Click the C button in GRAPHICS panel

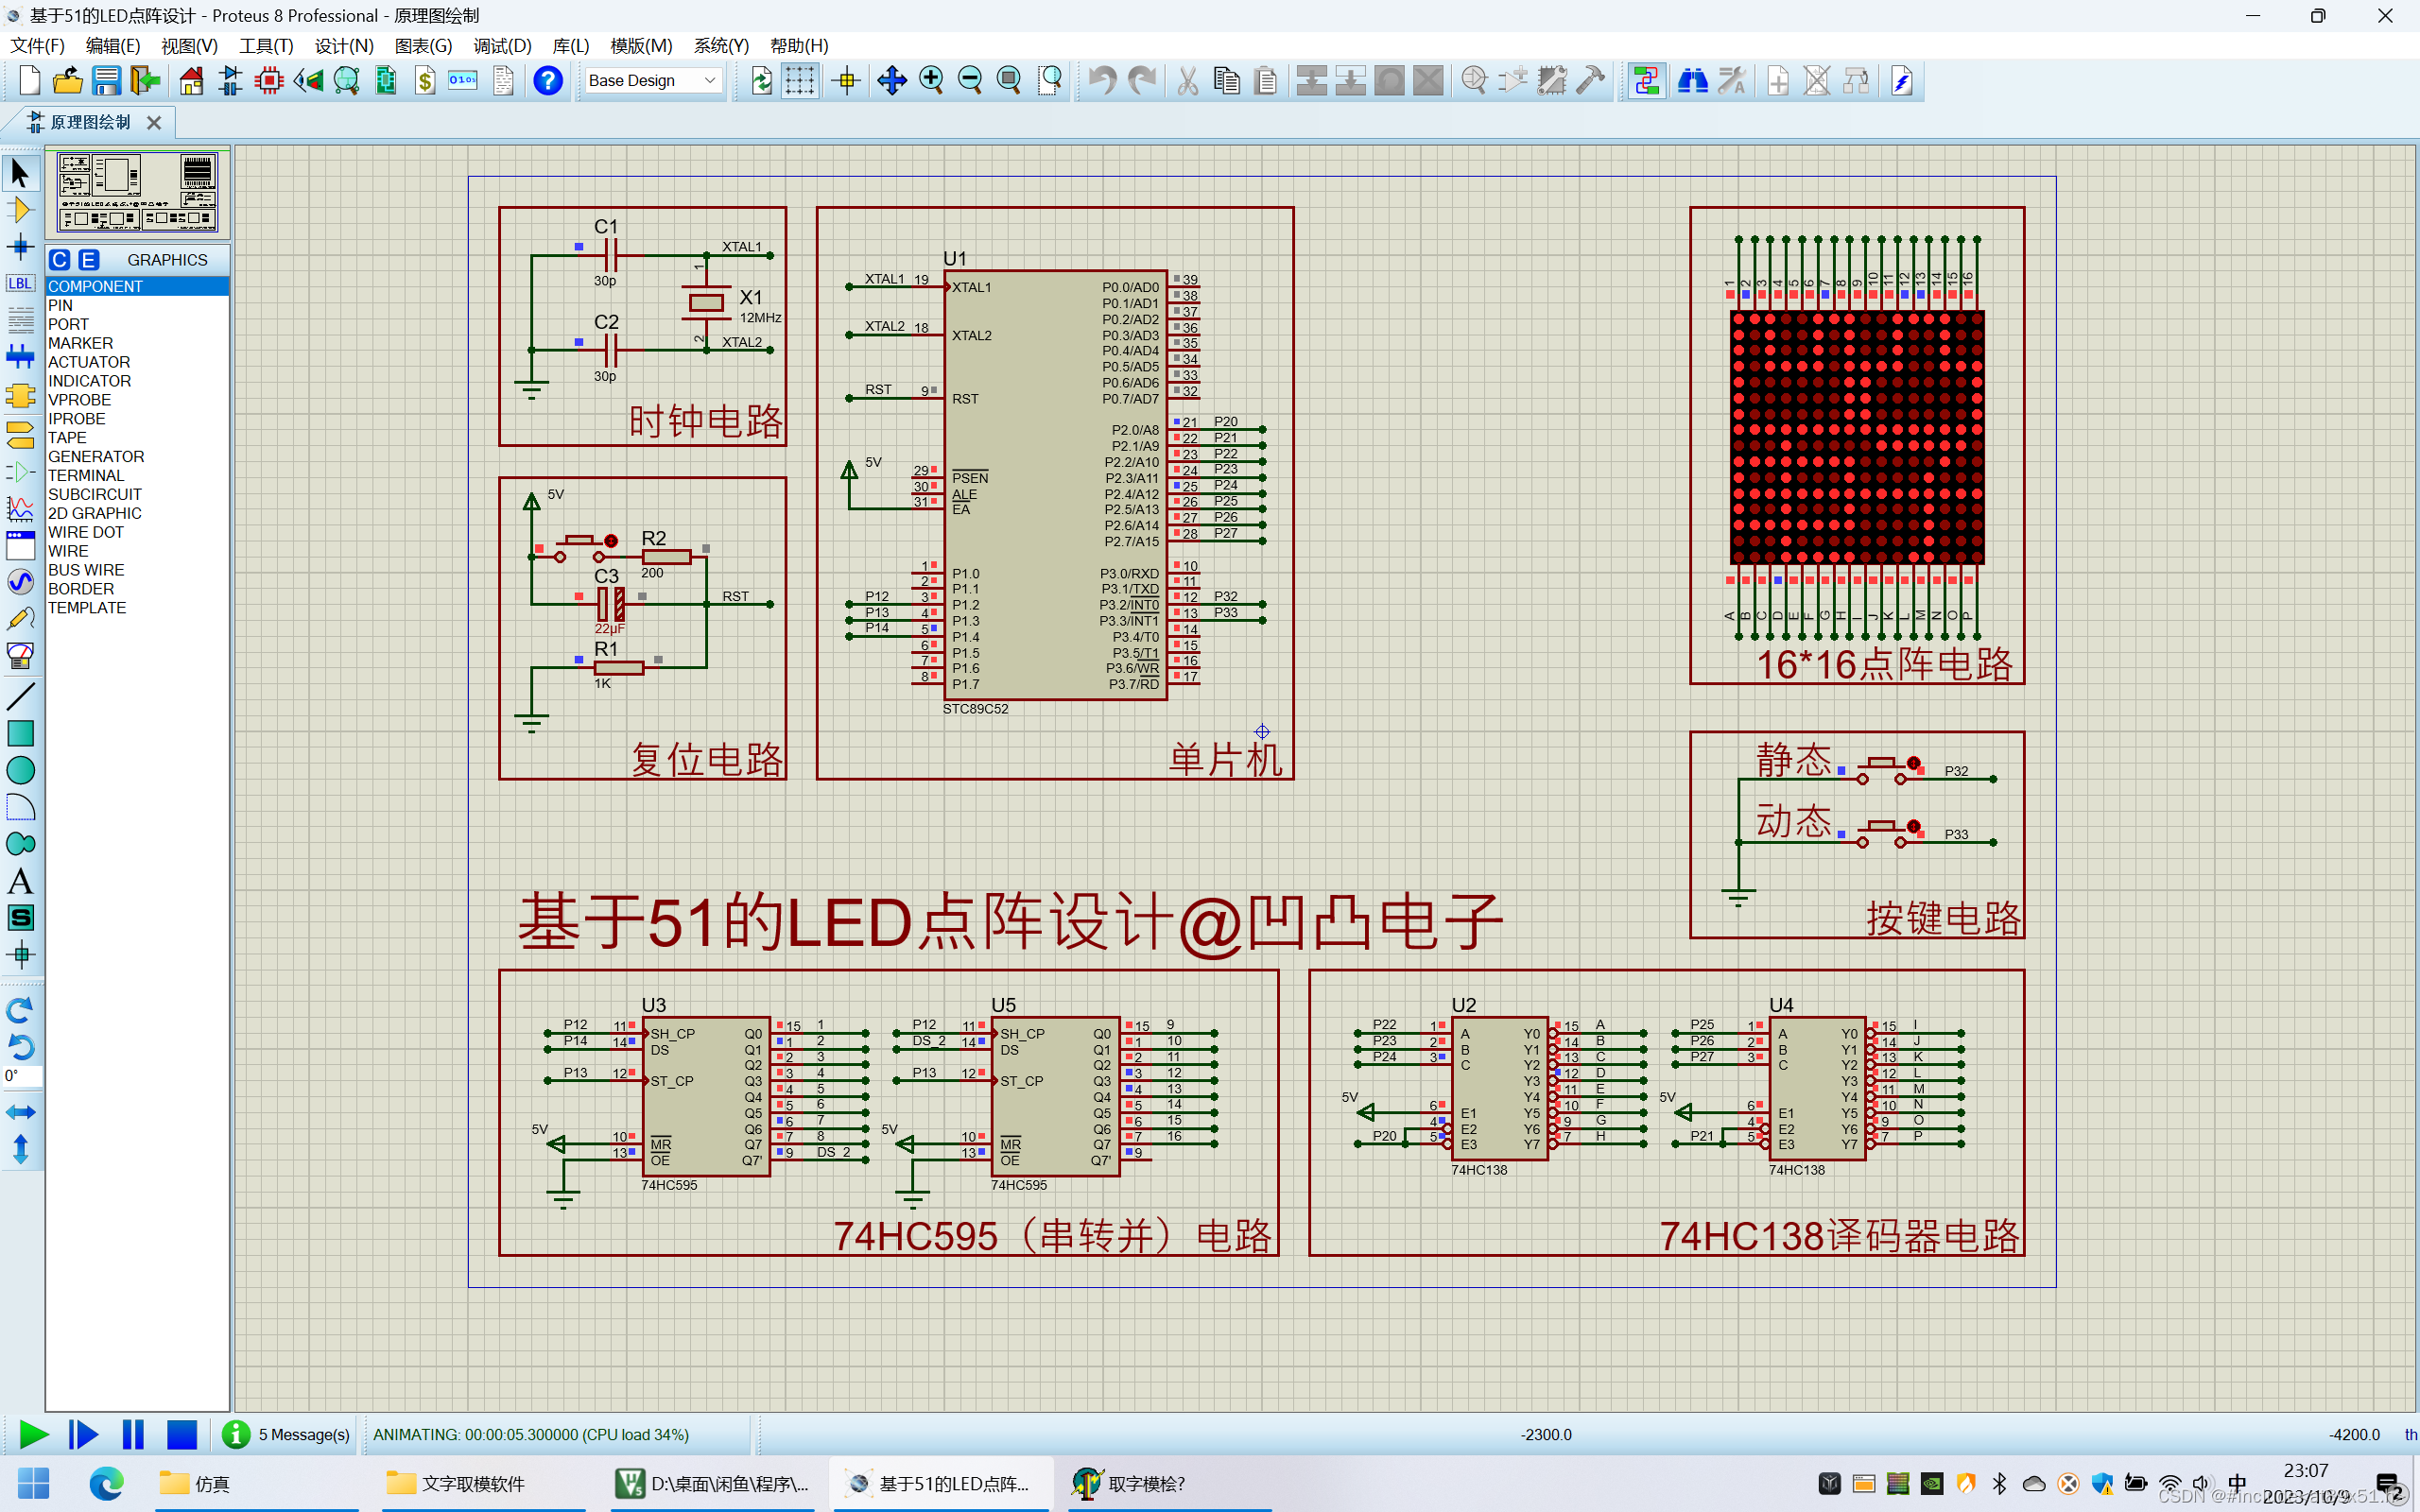tap(60, 260)
